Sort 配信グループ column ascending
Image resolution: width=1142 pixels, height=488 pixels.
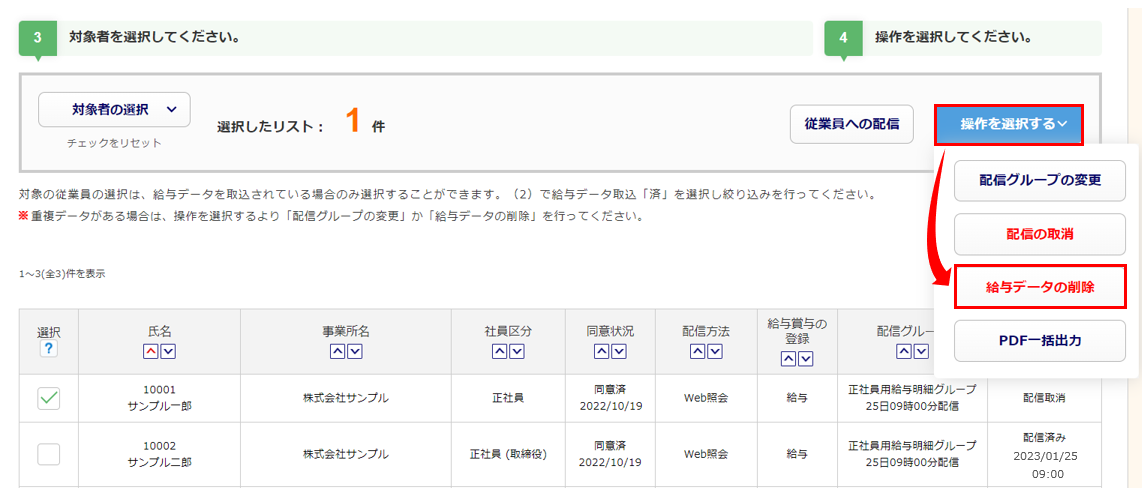[x=903, y=352]
